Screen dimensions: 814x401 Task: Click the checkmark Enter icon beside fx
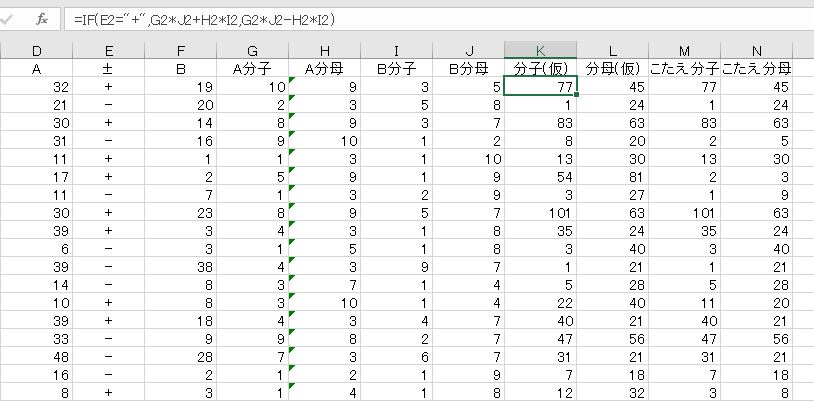point(7,20)
